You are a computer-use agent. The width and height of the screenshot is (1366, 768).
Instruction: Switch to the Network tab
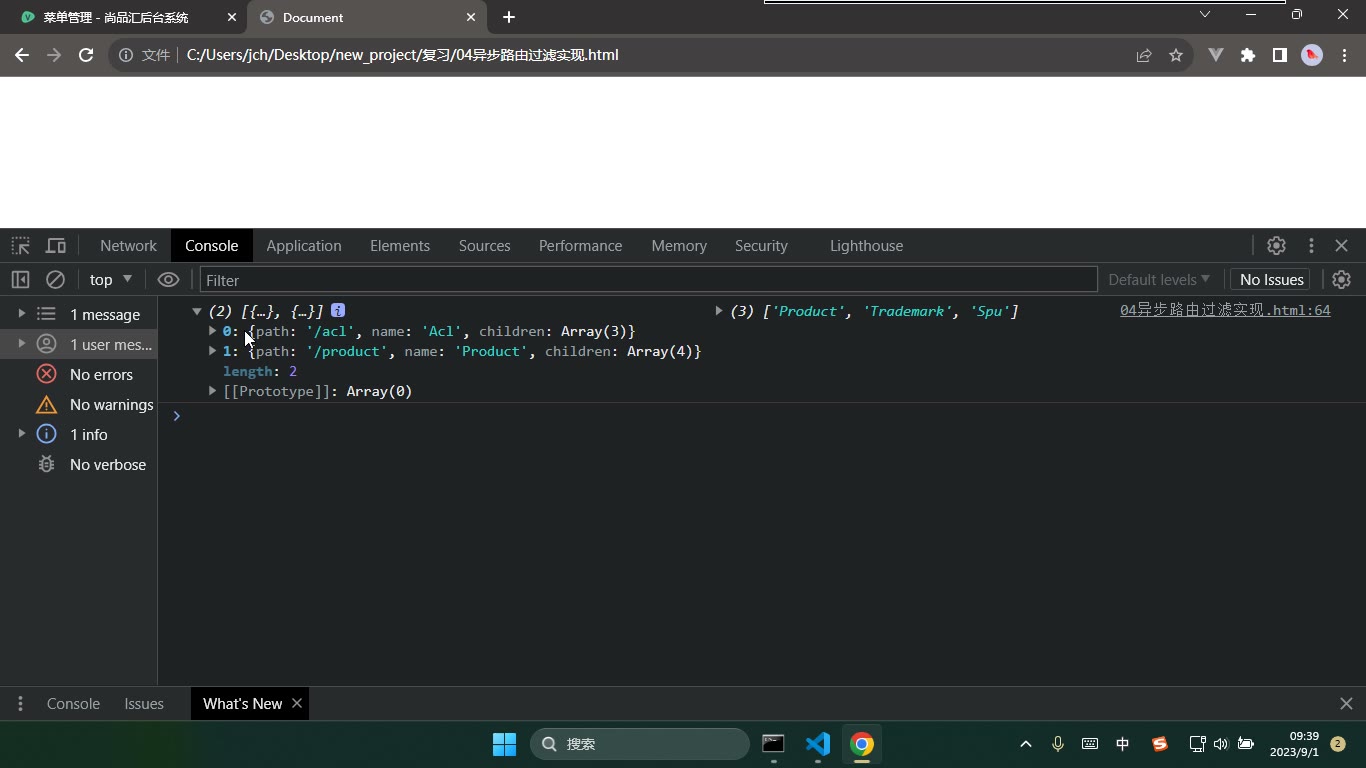click(x=128, y=246)
